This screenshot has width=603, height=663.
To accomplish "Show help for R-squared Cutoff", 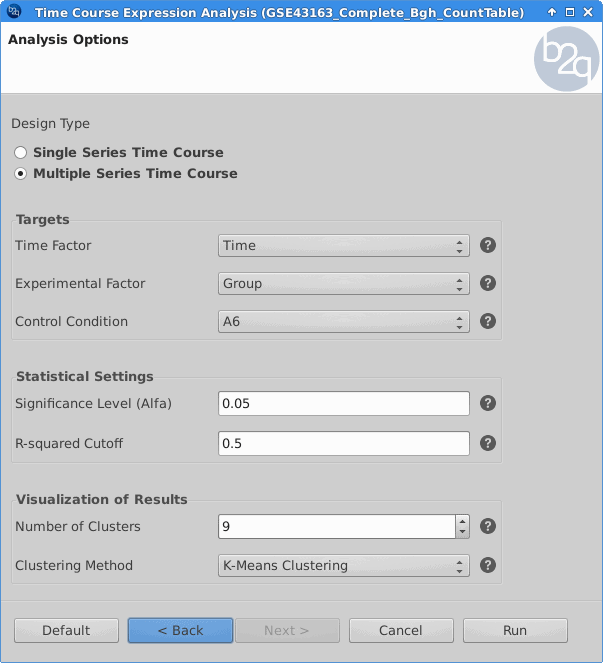I will (488, 443).
